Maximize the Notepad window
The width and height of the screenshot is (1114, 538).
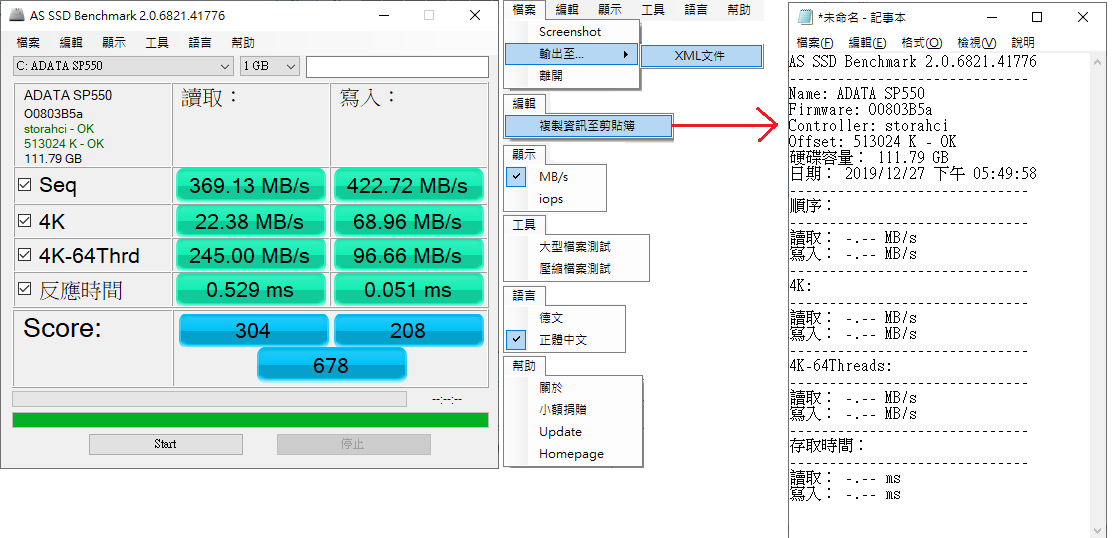click(x=1037, y=17)
